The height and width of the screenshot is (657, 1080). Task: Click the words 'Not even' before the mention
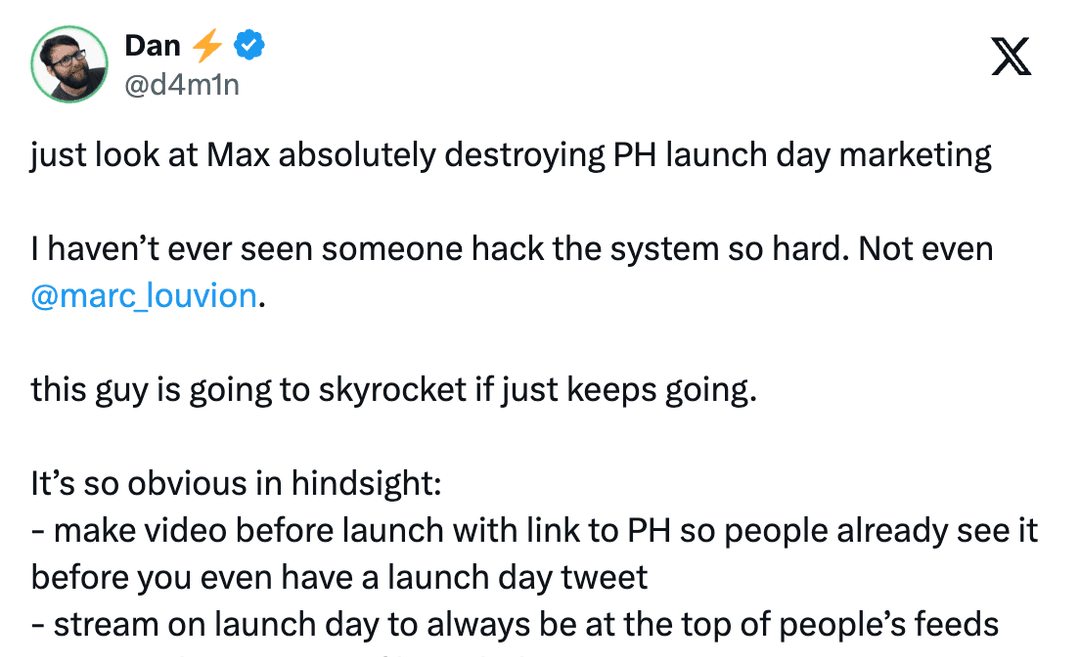(x=926, y=249)
